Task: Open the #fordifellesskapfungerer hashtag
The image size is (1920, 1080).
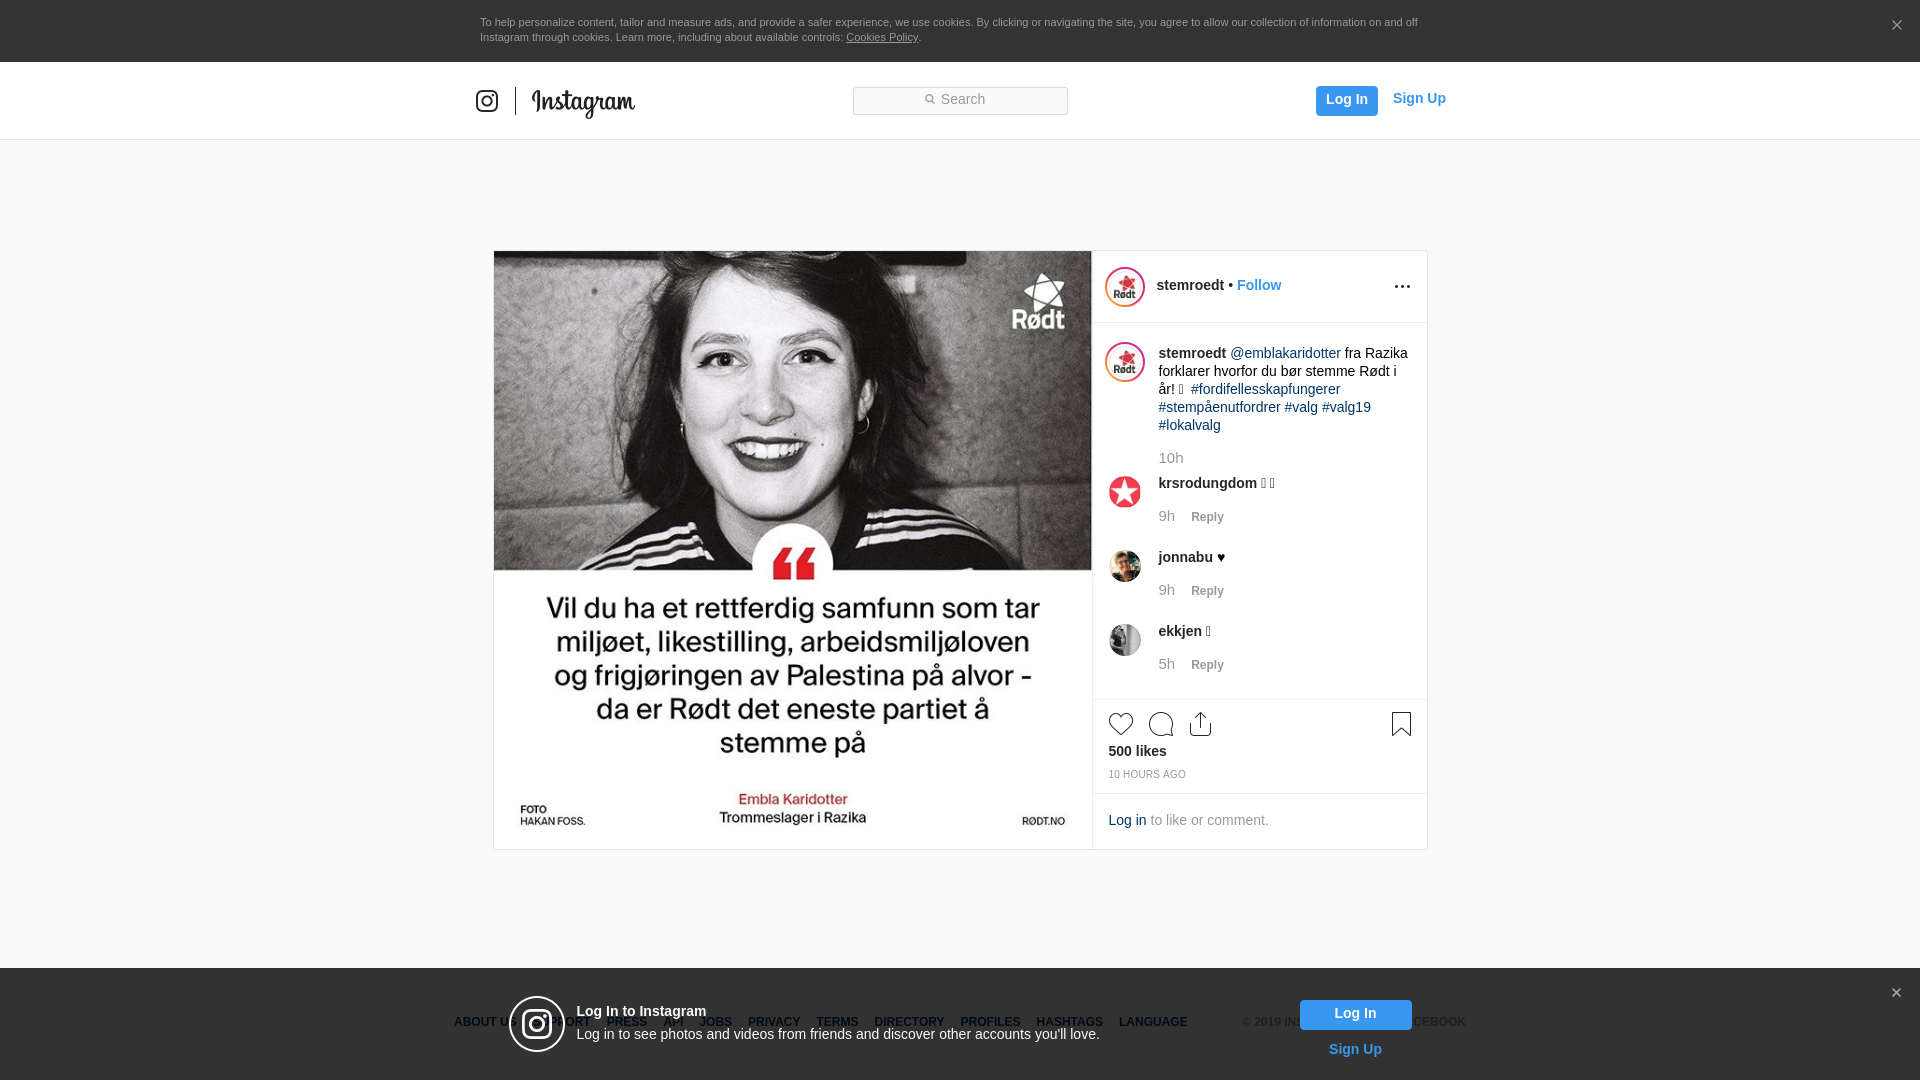Action: click(x=1265, y=389)
